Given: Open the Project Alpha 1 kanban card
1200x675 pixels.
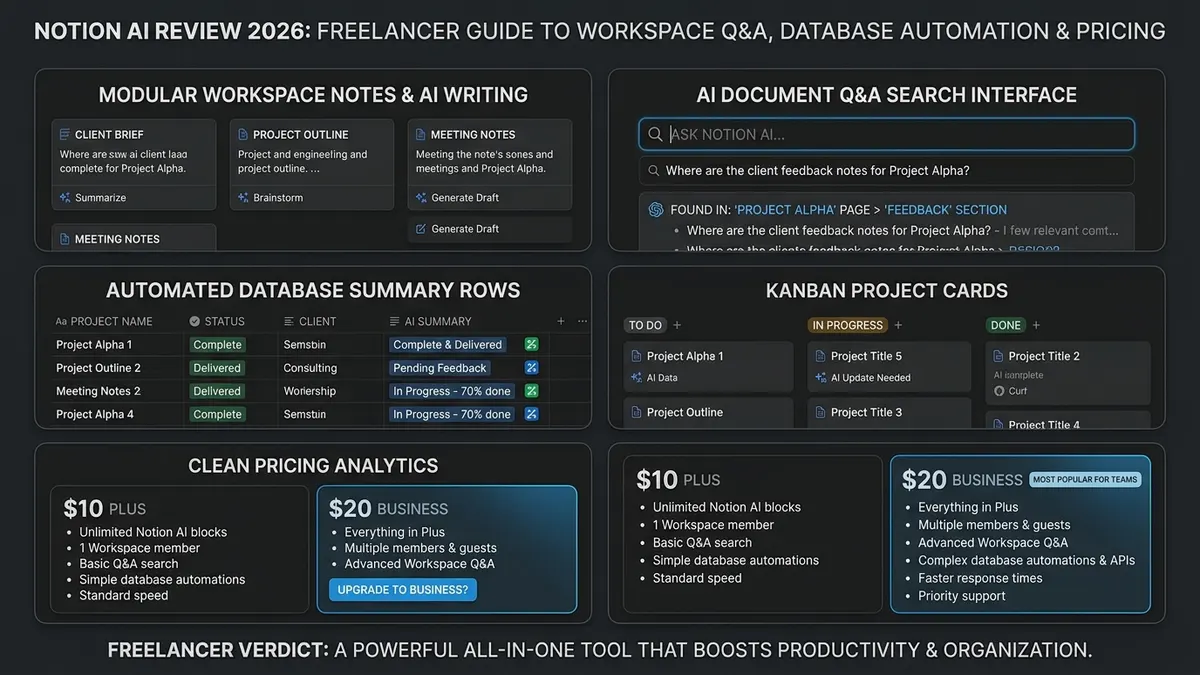Looking at the screenshot, I should [708, 366].
